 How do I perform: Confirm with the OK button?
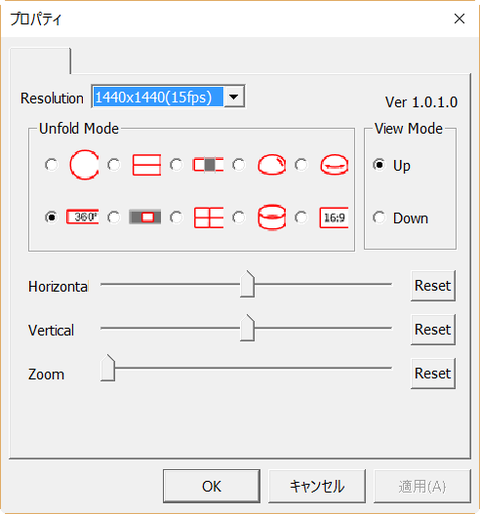212,486
